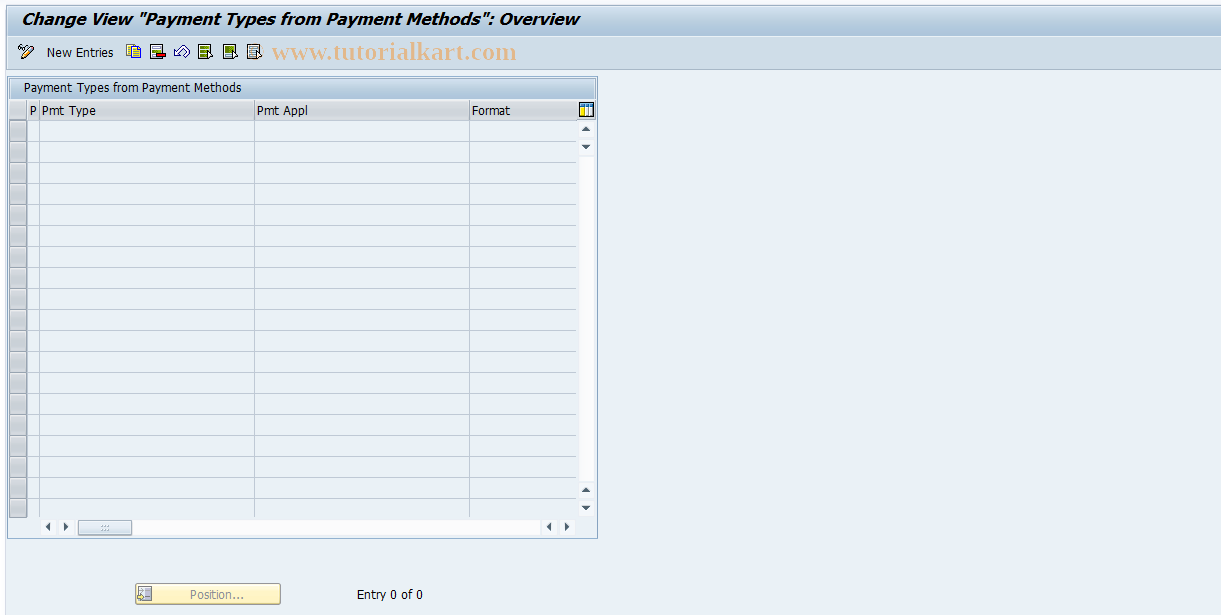
Task: Click the up arrow at top of vertical scrollbar
Action: click(586, 129)
